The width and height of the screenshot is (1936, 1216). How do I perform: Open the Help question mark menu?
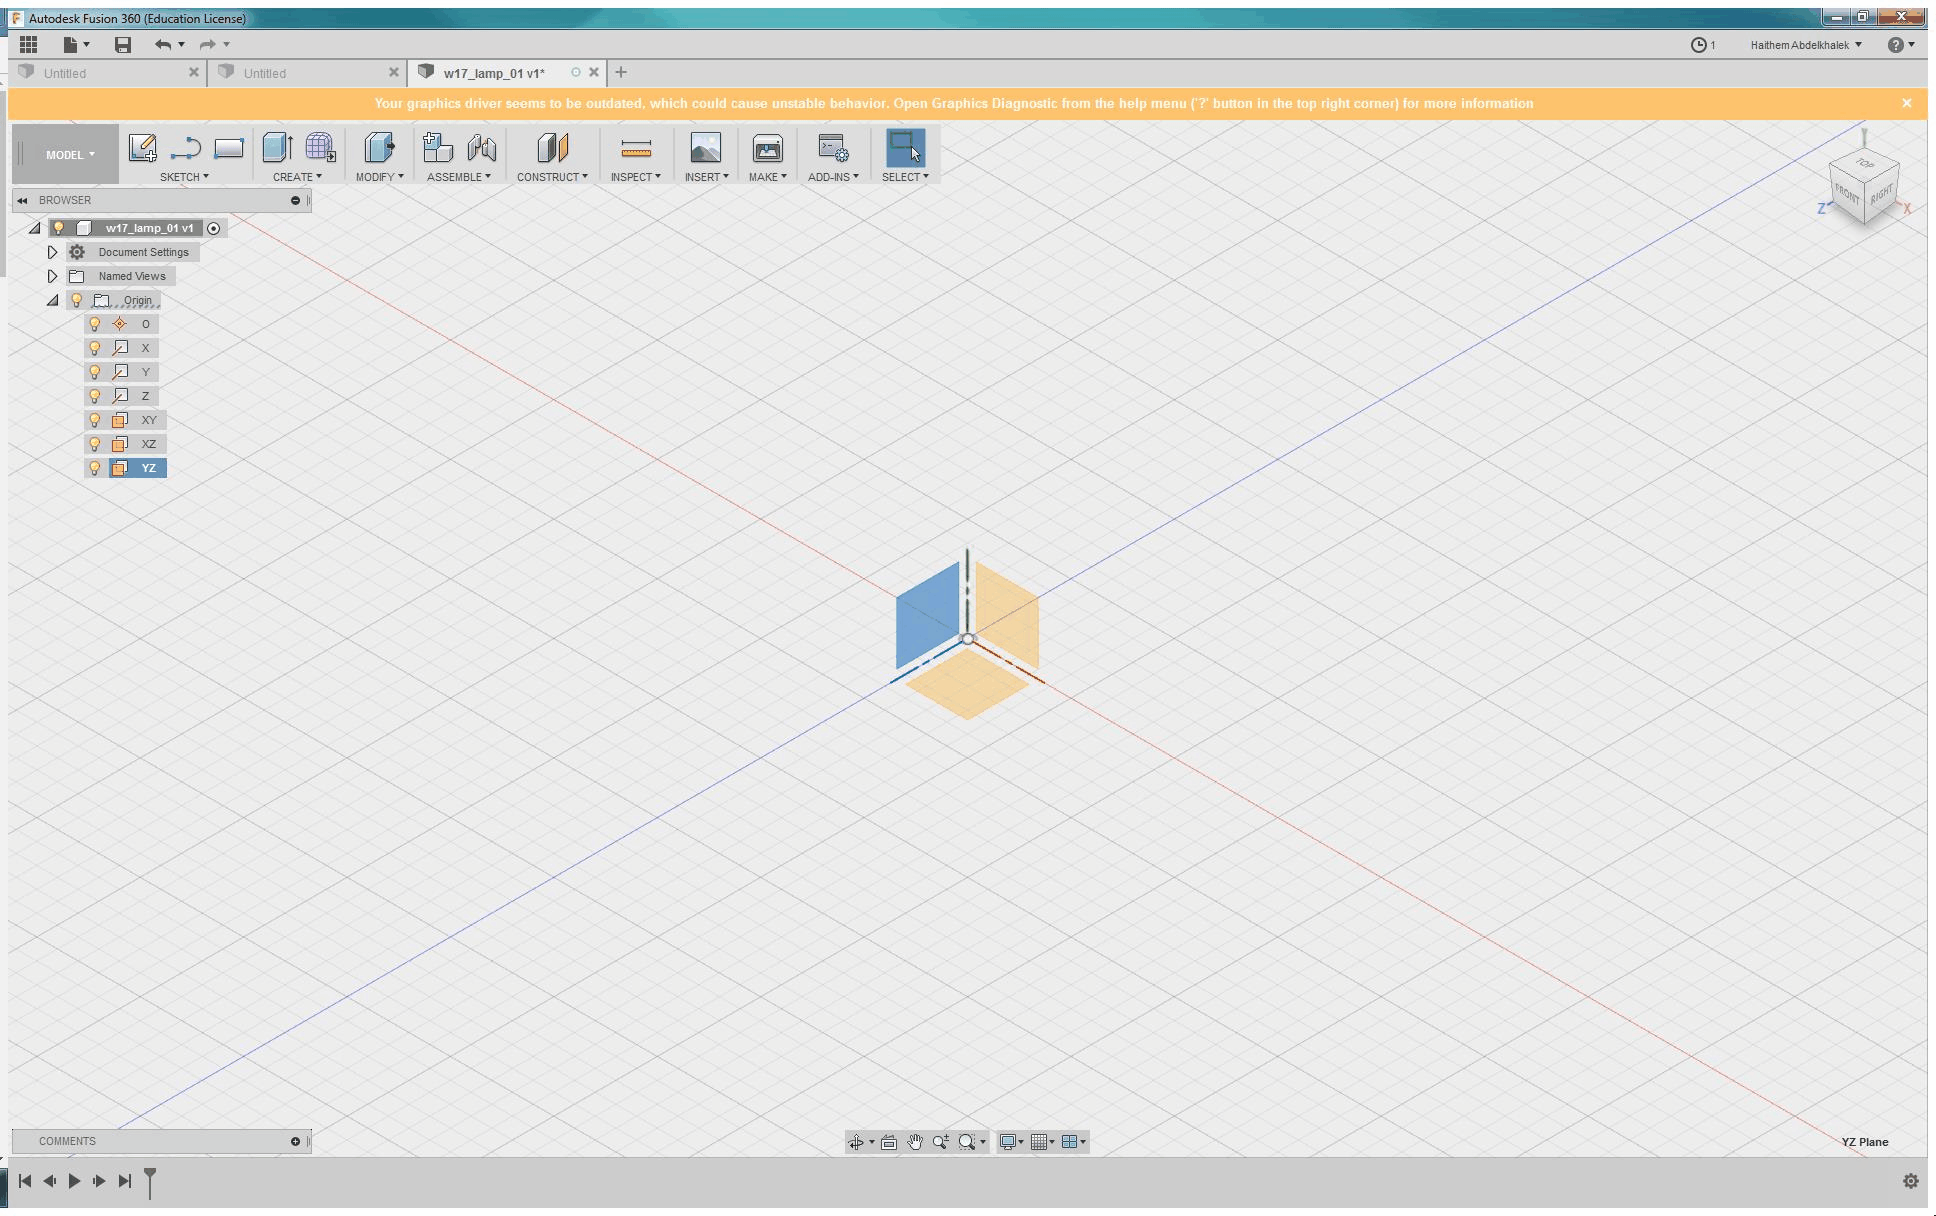coord(1900,45)
